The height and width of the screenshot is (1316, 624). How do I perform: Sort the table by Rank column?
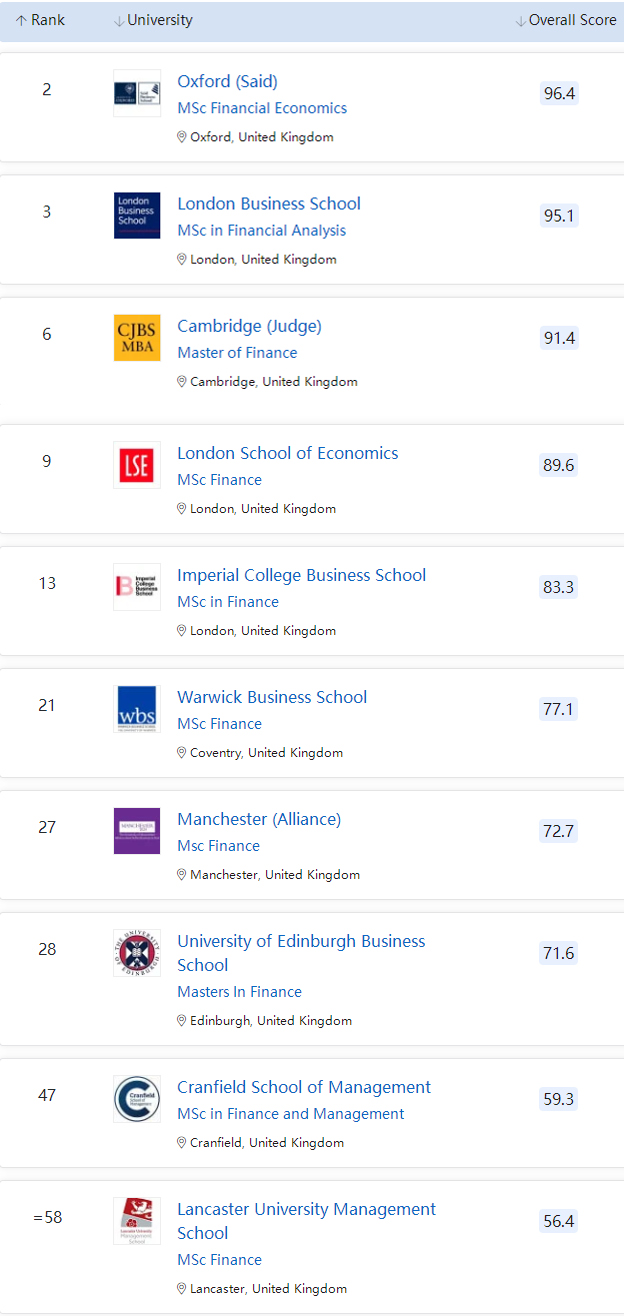[x=41, y=20]
